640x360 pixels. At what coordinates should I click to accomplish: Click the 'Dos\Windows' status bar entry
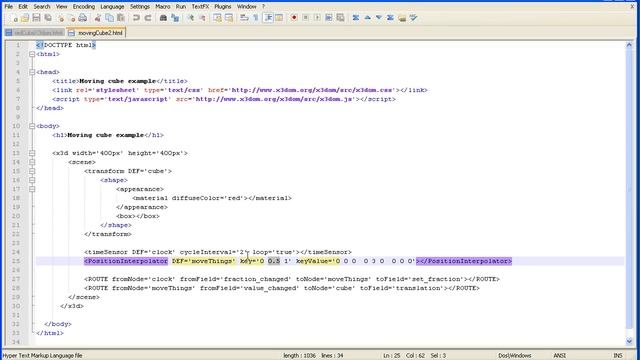[x=515, y=356]
